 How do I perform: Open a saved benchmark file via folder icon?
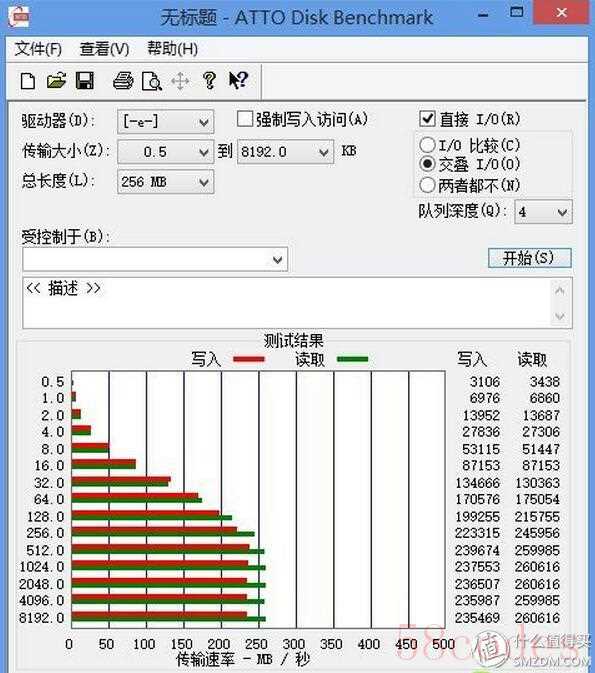56,81
